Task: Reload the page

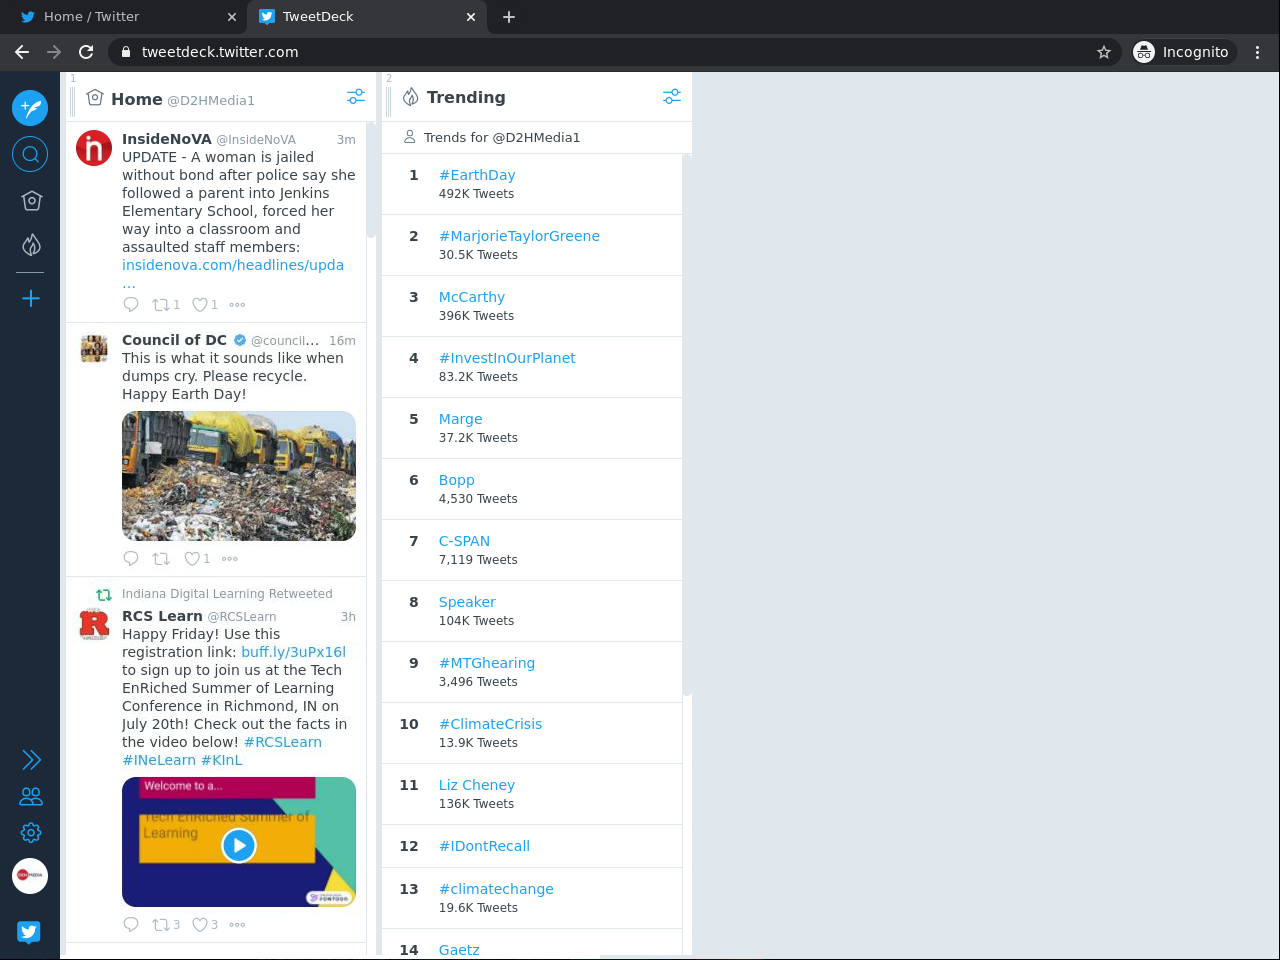Action: pyautogui.click(x=86, y=52)
